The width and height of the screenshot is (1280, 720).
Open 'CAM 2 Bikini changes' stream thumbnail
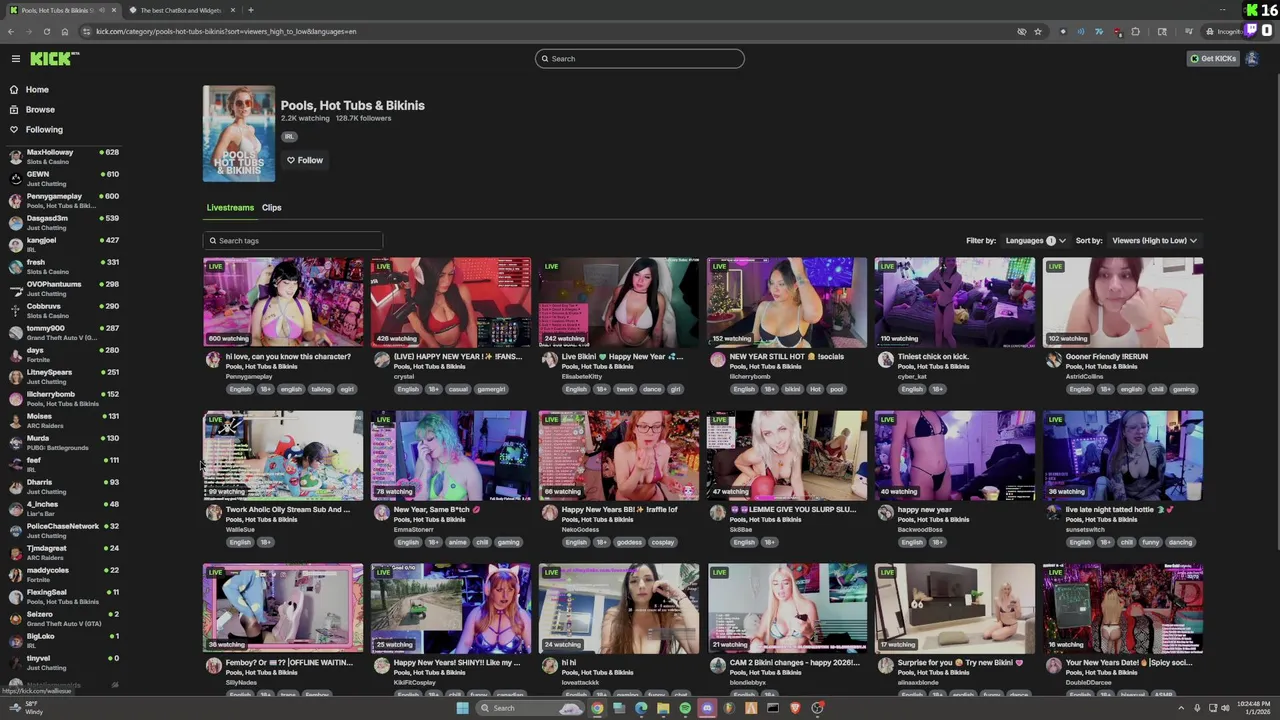787,608
